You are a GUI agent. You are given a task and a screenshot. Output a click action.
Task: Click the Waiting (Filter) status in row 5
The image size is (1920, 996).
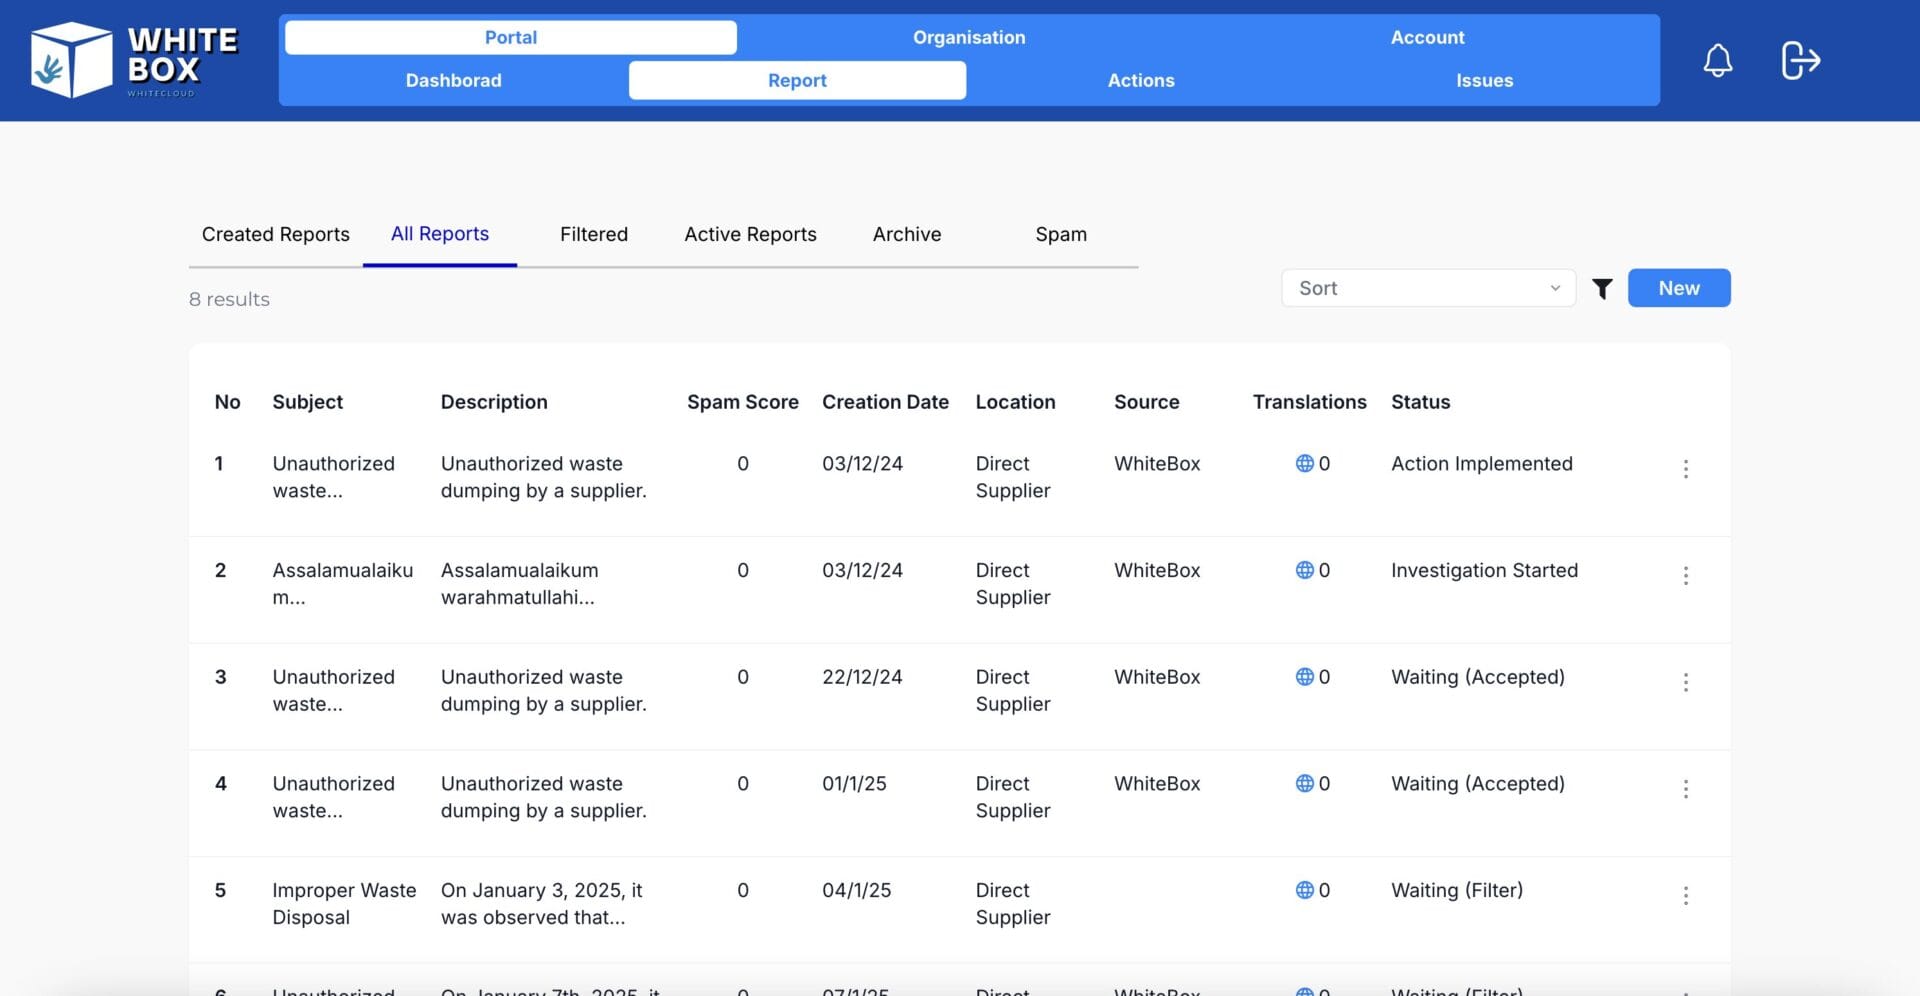click(x=1456, y=890)
